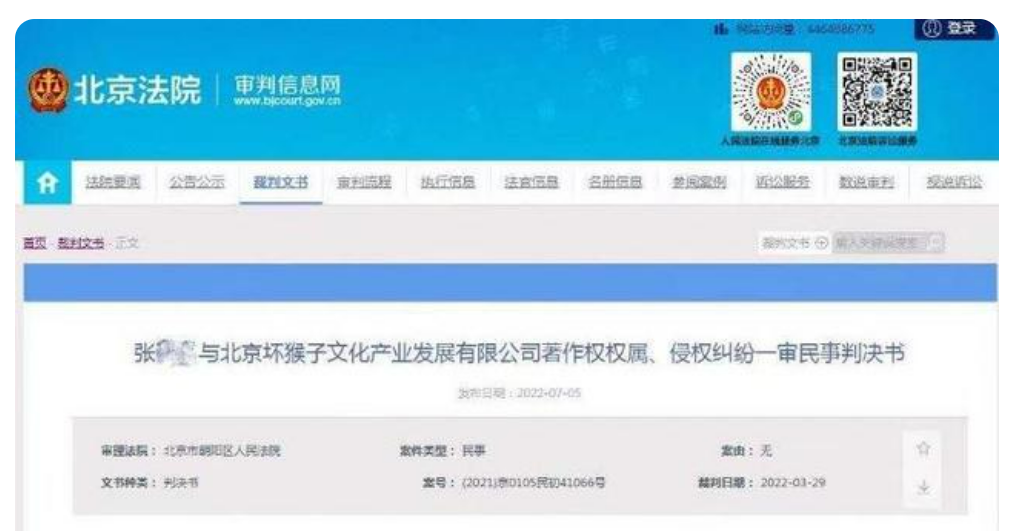
Task: Follow the 裁判文书 breadcrumb link
Action: [x=81, y=243]
